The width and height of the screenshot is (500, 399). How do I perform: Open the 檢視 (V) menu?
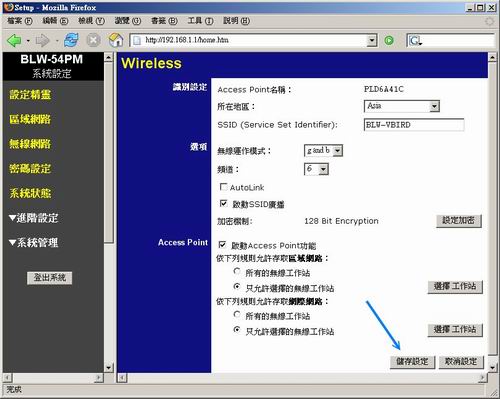point(91,21)
